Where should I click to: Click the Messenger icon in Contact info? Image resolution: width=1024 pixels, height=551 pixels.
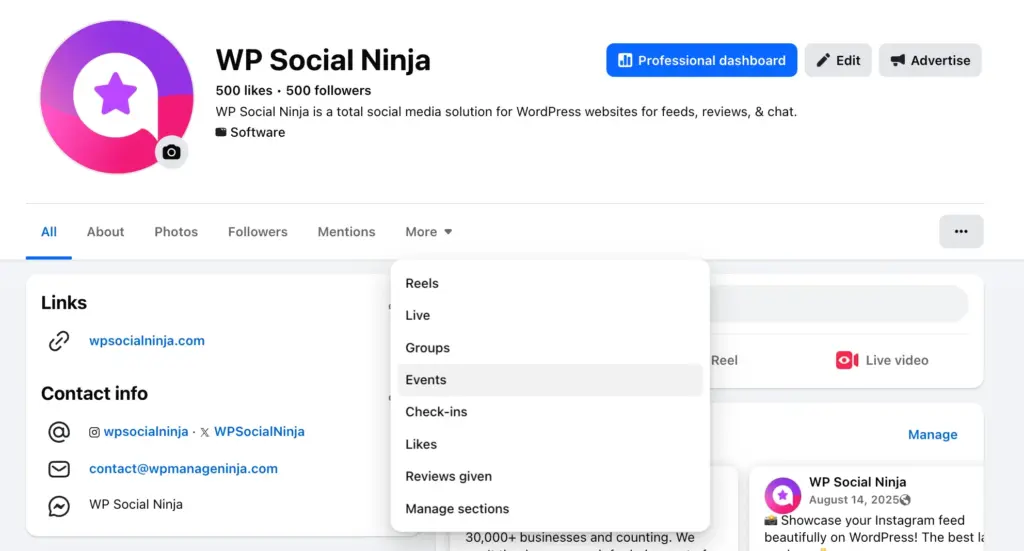pos(59,506)
